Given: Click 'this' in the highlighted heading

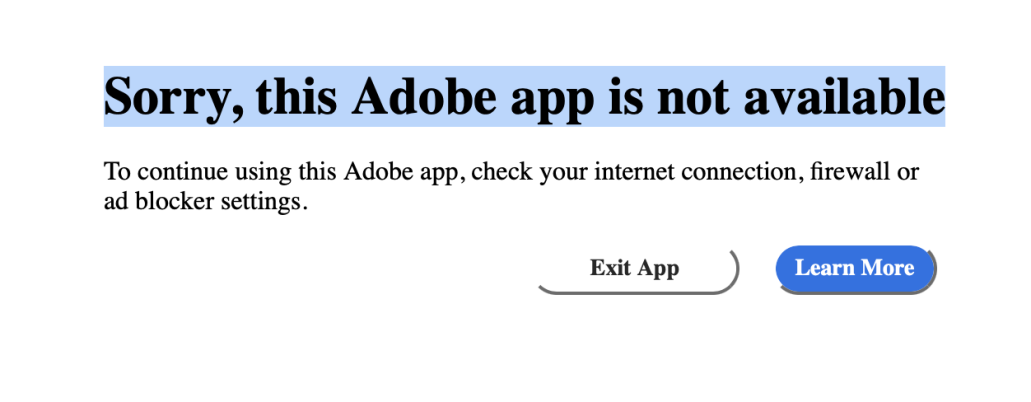Looking at the screenshot, I should pyautogui.click(x=295, y=97).
